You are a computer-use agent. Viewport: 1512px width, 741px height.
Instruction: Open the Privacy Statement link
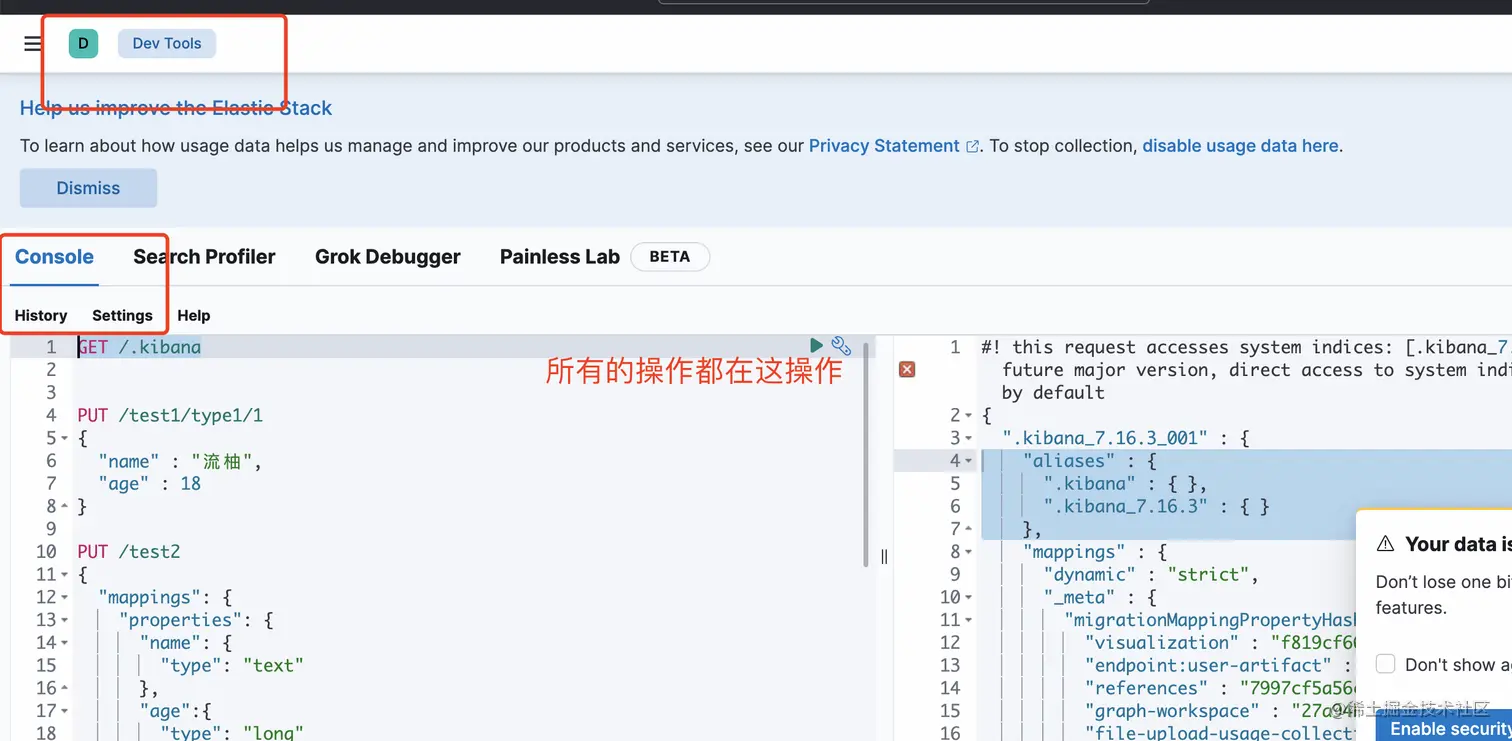(894, 146)
